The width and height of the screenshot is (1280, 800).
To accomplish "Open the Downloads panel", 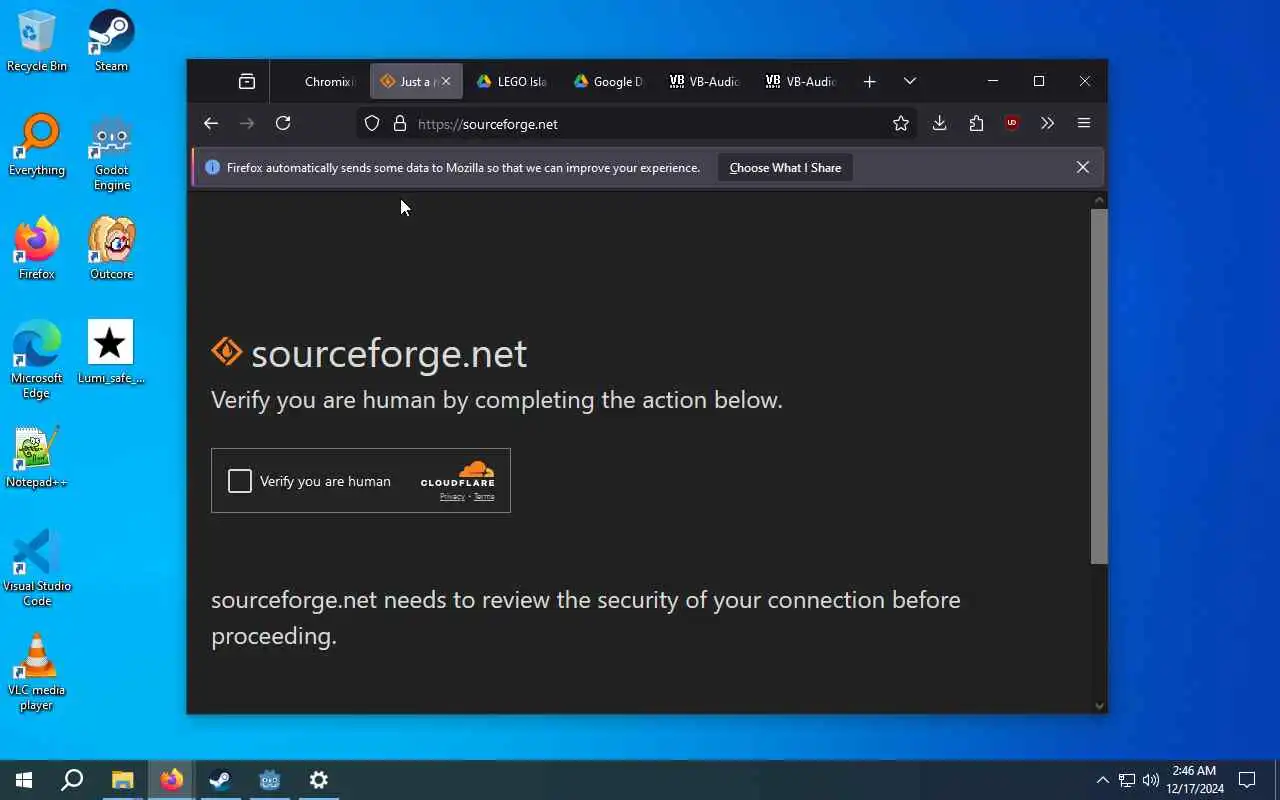I will pos(939,123).
